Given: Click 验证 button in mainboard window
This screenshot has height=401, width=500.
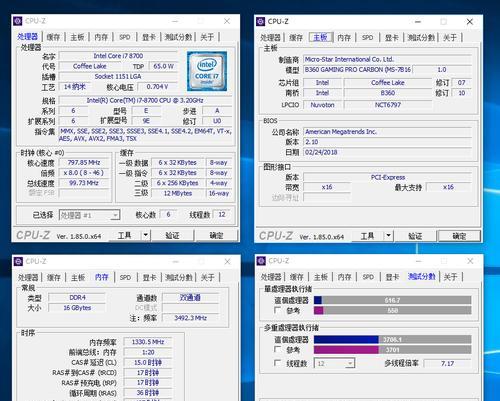Looking at the screenshot, I should click(415, 236).
